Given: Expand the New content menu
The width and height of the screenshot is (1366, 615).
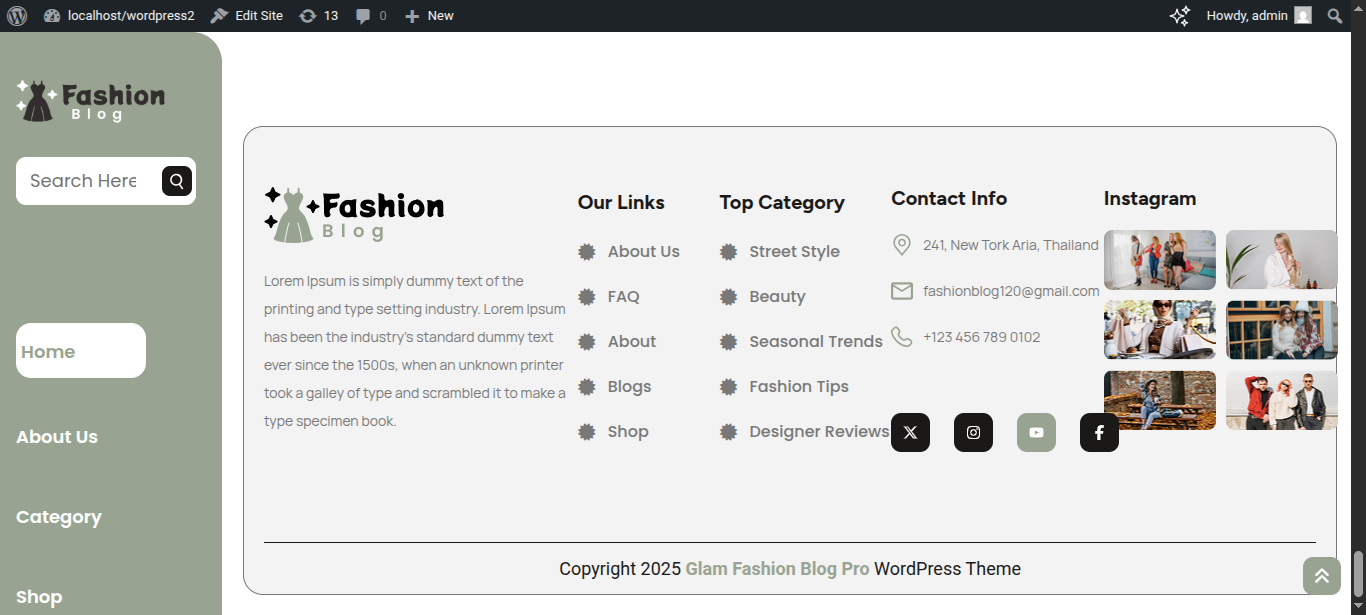Looking at the screenshot, I should [429, 16].
